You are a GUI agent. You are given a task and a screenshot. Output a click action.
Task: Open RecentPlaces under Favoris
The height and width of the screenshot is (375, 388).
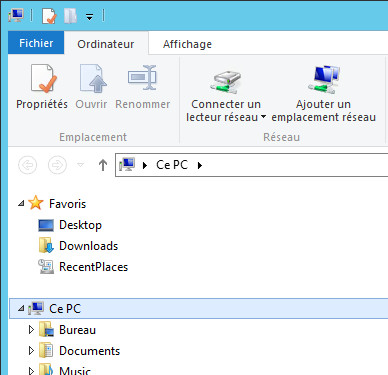[x=93, y=267]
